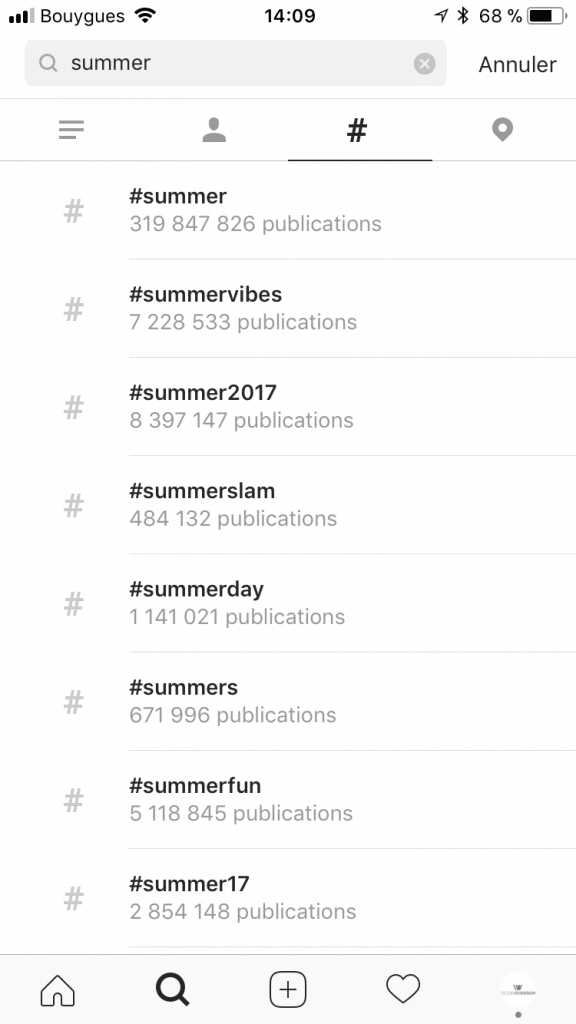Tap the hash icon beside #summers

click(x=74, y=702)
